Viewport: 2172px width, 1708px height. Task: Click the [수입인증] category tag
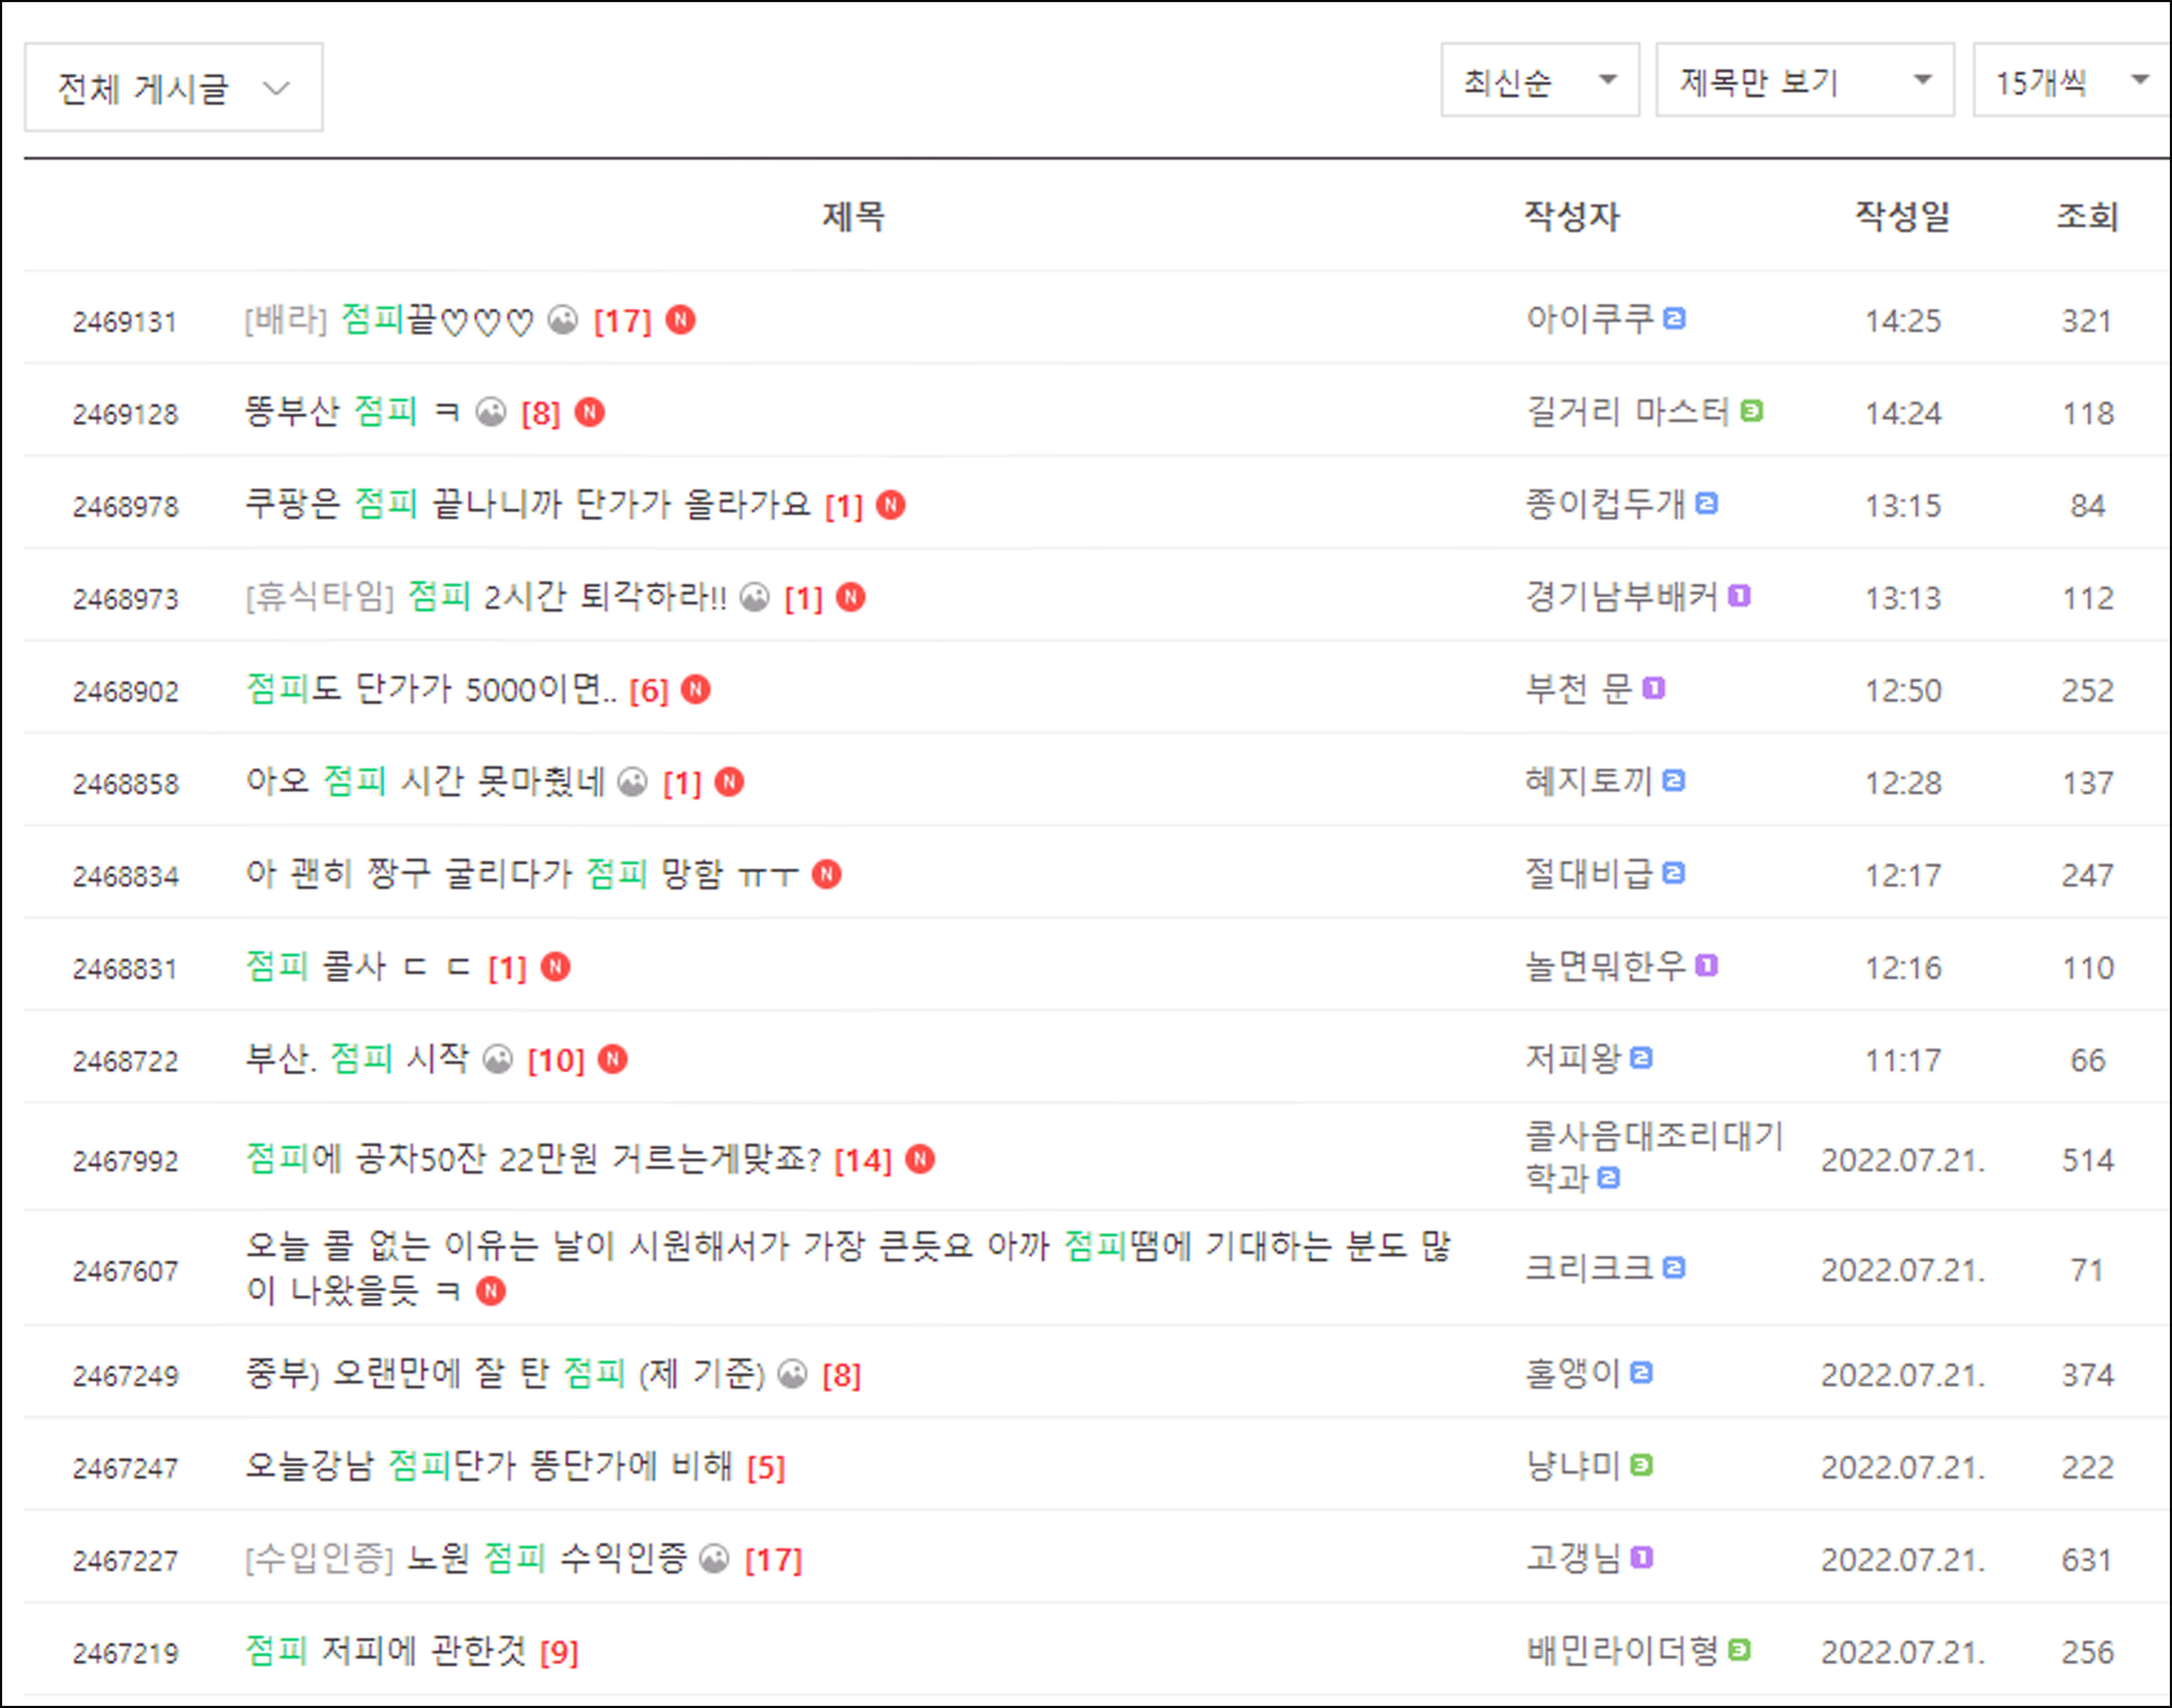[x=319, y=1559]
